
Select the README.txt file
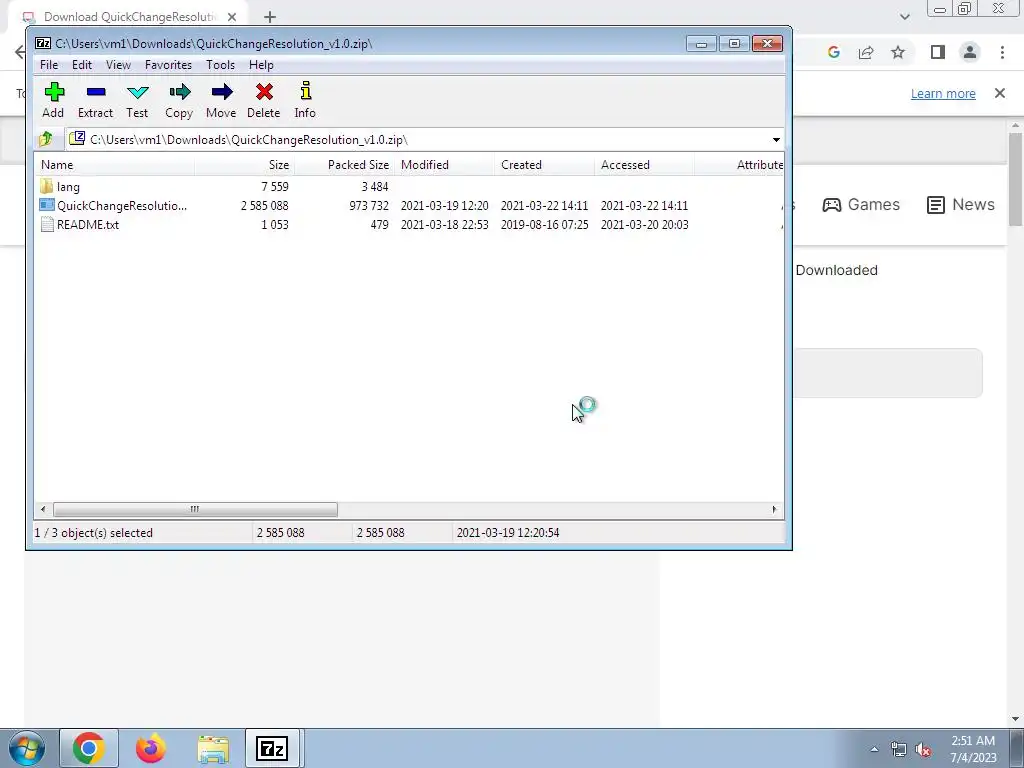click(x=80, y=225)
